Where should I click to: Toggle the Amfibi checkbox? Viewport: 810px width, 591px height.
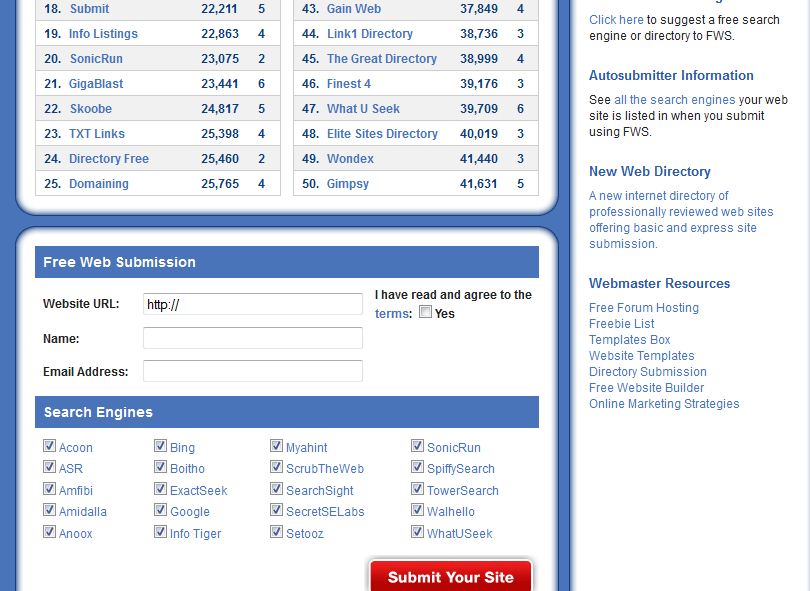coord(49,488)
